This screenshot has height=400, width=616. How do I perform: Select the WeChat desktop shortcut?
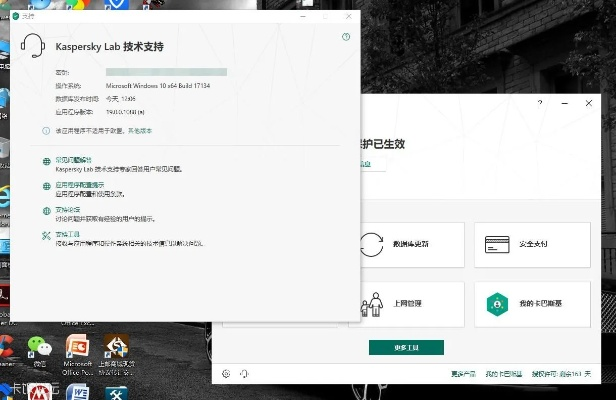pyautogui.click(x=39, y=351)
